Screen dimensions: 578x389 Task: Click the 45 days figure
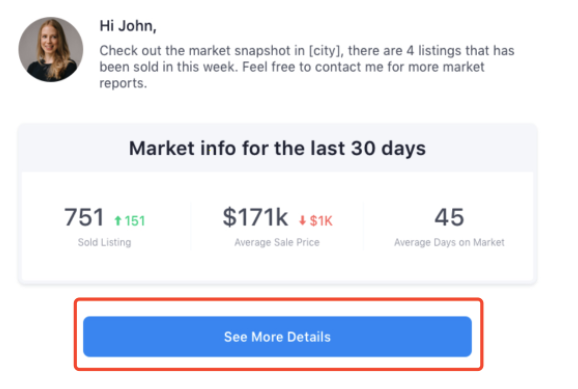(x=449, y=217)
